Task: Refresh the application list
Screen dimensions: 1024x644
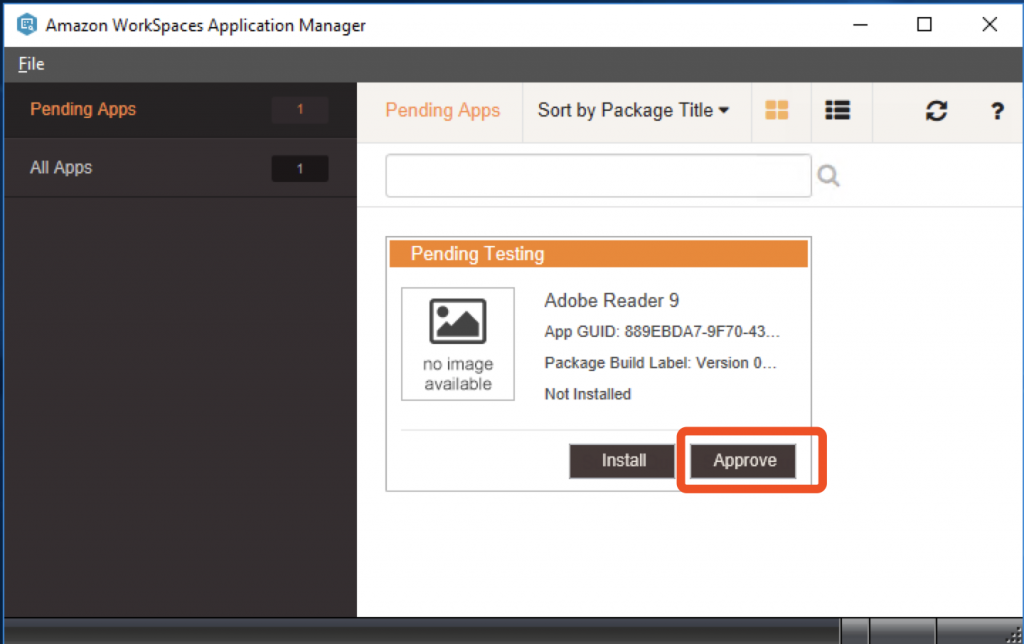Action: 936,111
